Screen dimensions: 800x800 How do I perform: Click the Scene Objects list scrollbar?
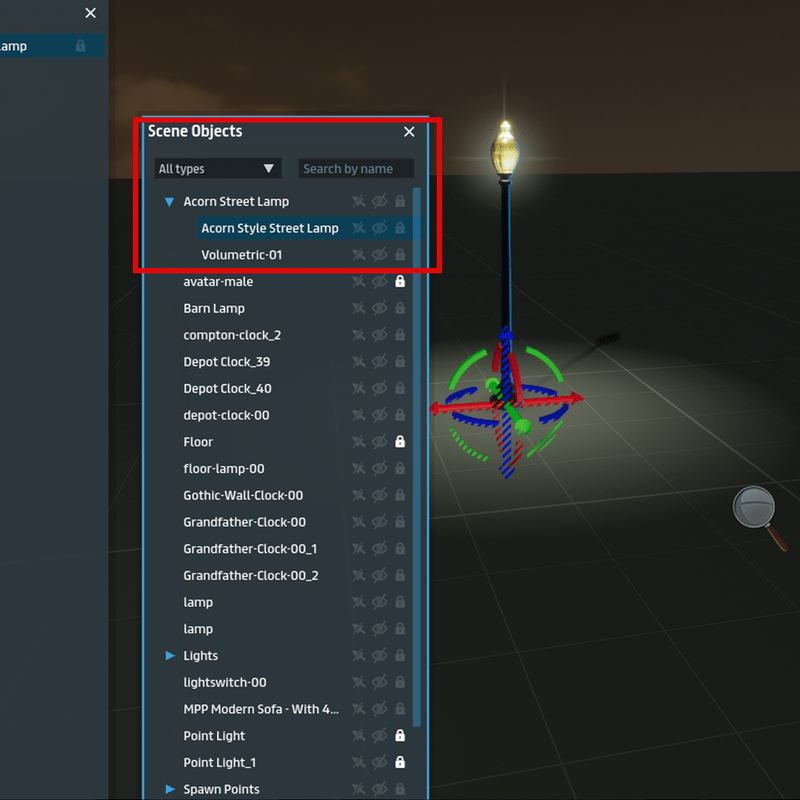[417, 450]
